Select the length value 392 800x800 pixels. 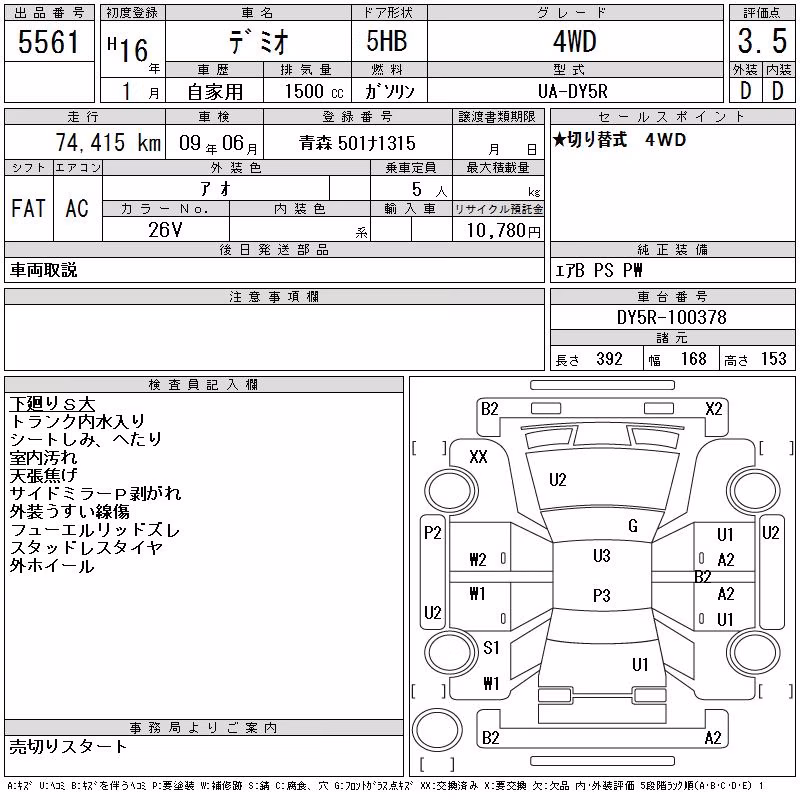(609, 359)
